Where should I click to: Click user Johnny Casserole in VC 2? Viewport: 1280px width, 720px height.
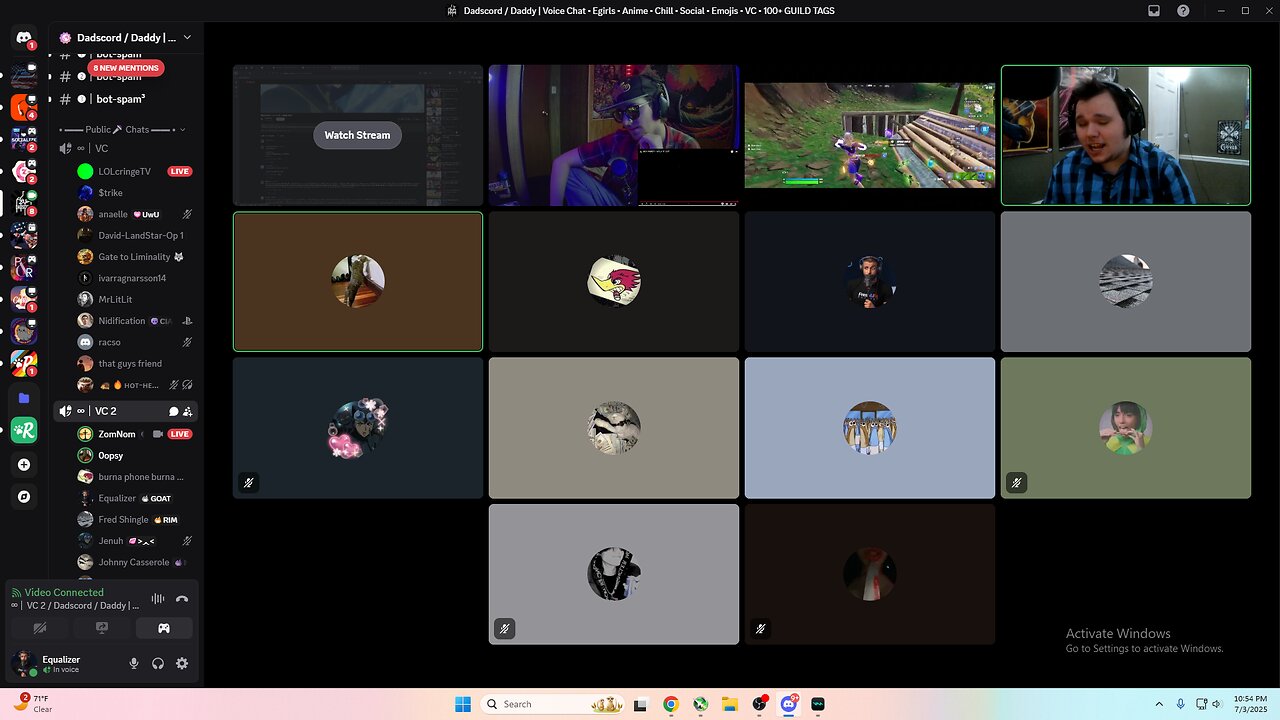[x=135, y=562]
